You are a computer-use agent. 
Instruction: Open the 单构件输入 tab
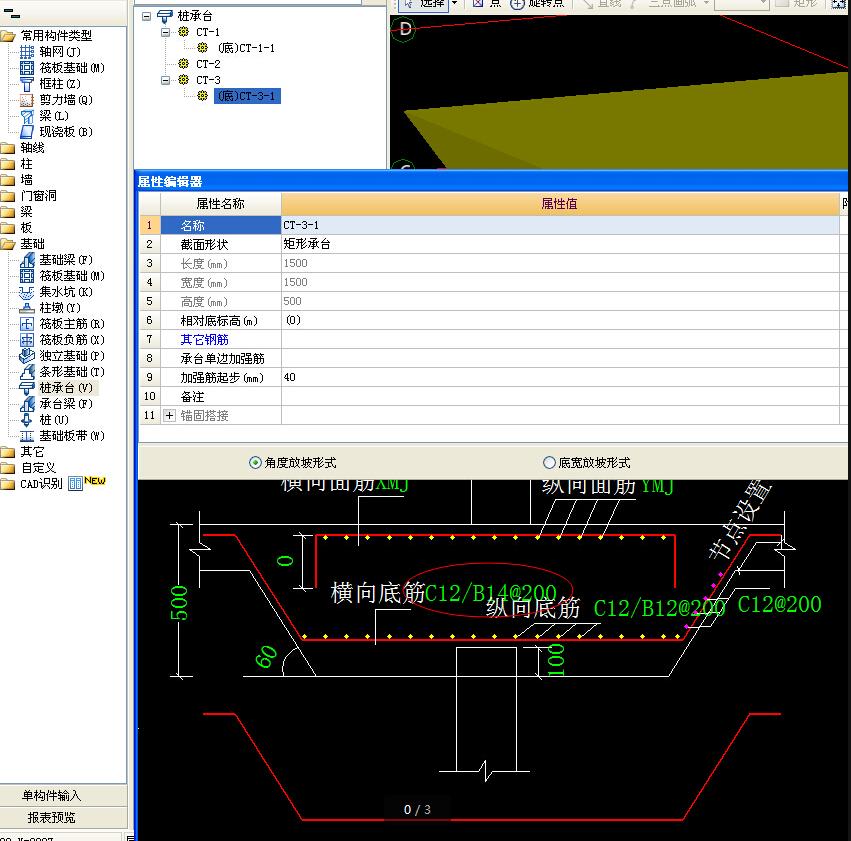[x=52, y=796]
